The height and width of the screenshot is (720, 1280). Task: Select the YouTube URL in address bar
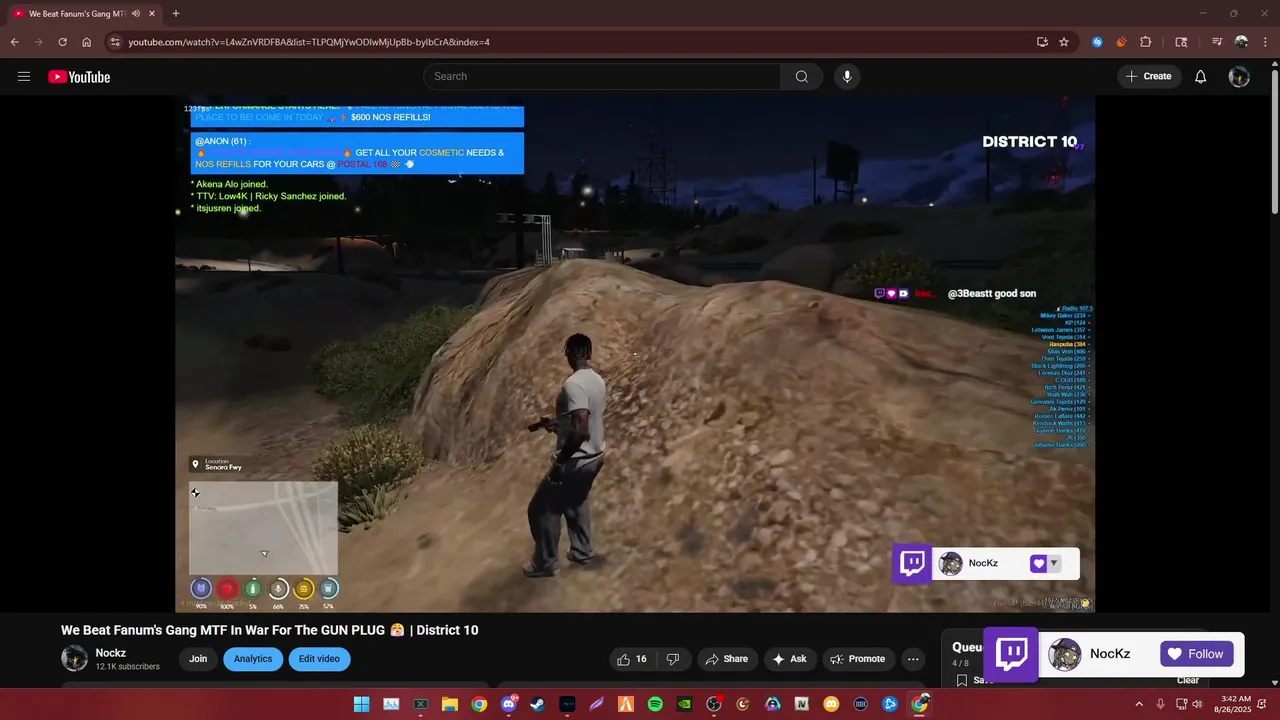tap(309, 42)
